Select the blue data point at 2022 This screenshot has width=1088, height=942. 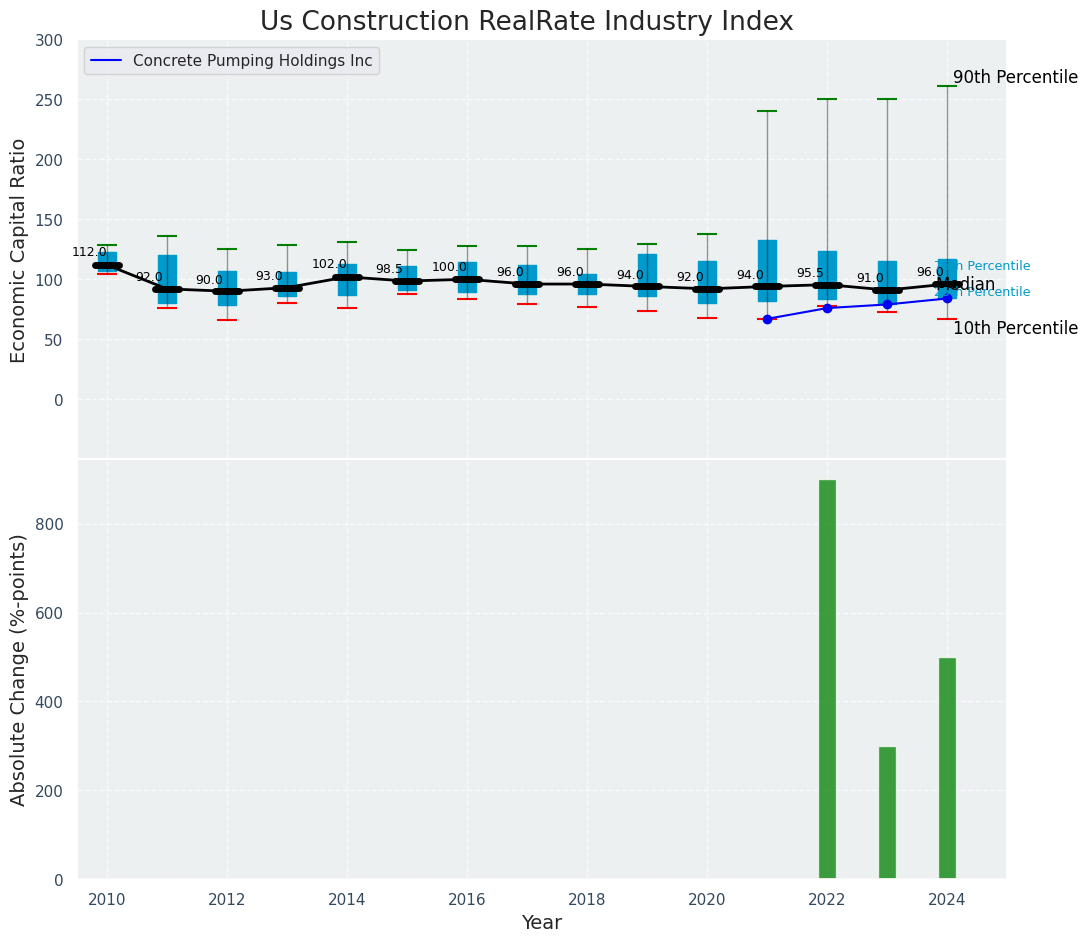[827, 308]
